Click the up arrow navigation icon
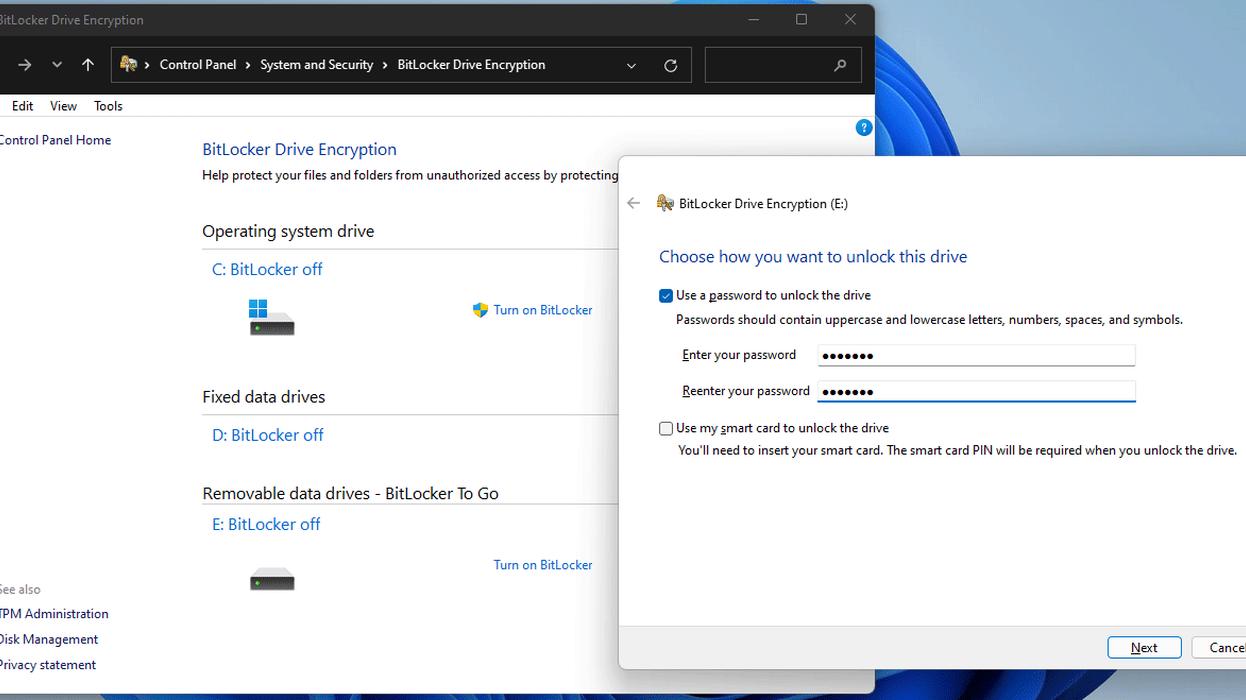This screenshot has height=700, width=1246. pyautogui.click(x=88, y=65)
